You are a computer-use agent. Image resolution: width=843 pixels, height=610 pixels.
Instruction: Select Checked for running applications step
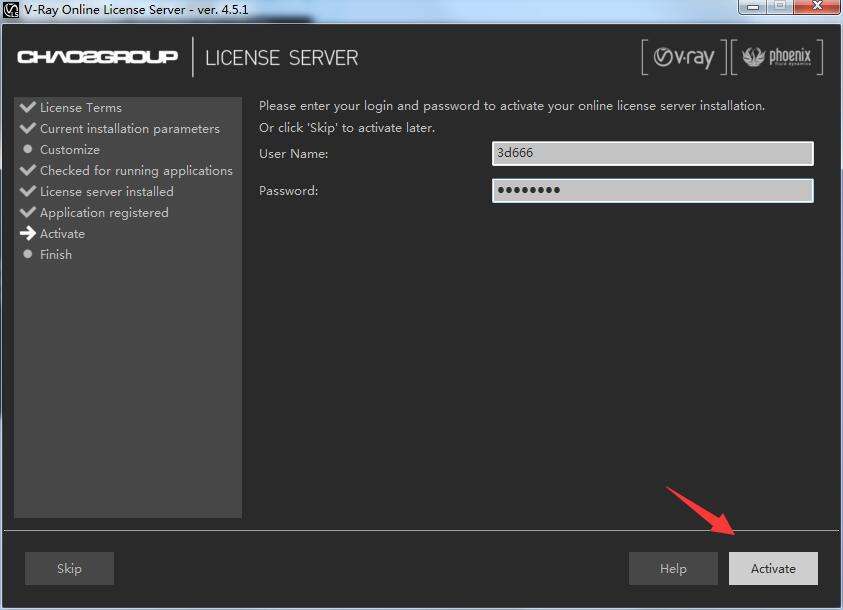[x=136, y=170]
